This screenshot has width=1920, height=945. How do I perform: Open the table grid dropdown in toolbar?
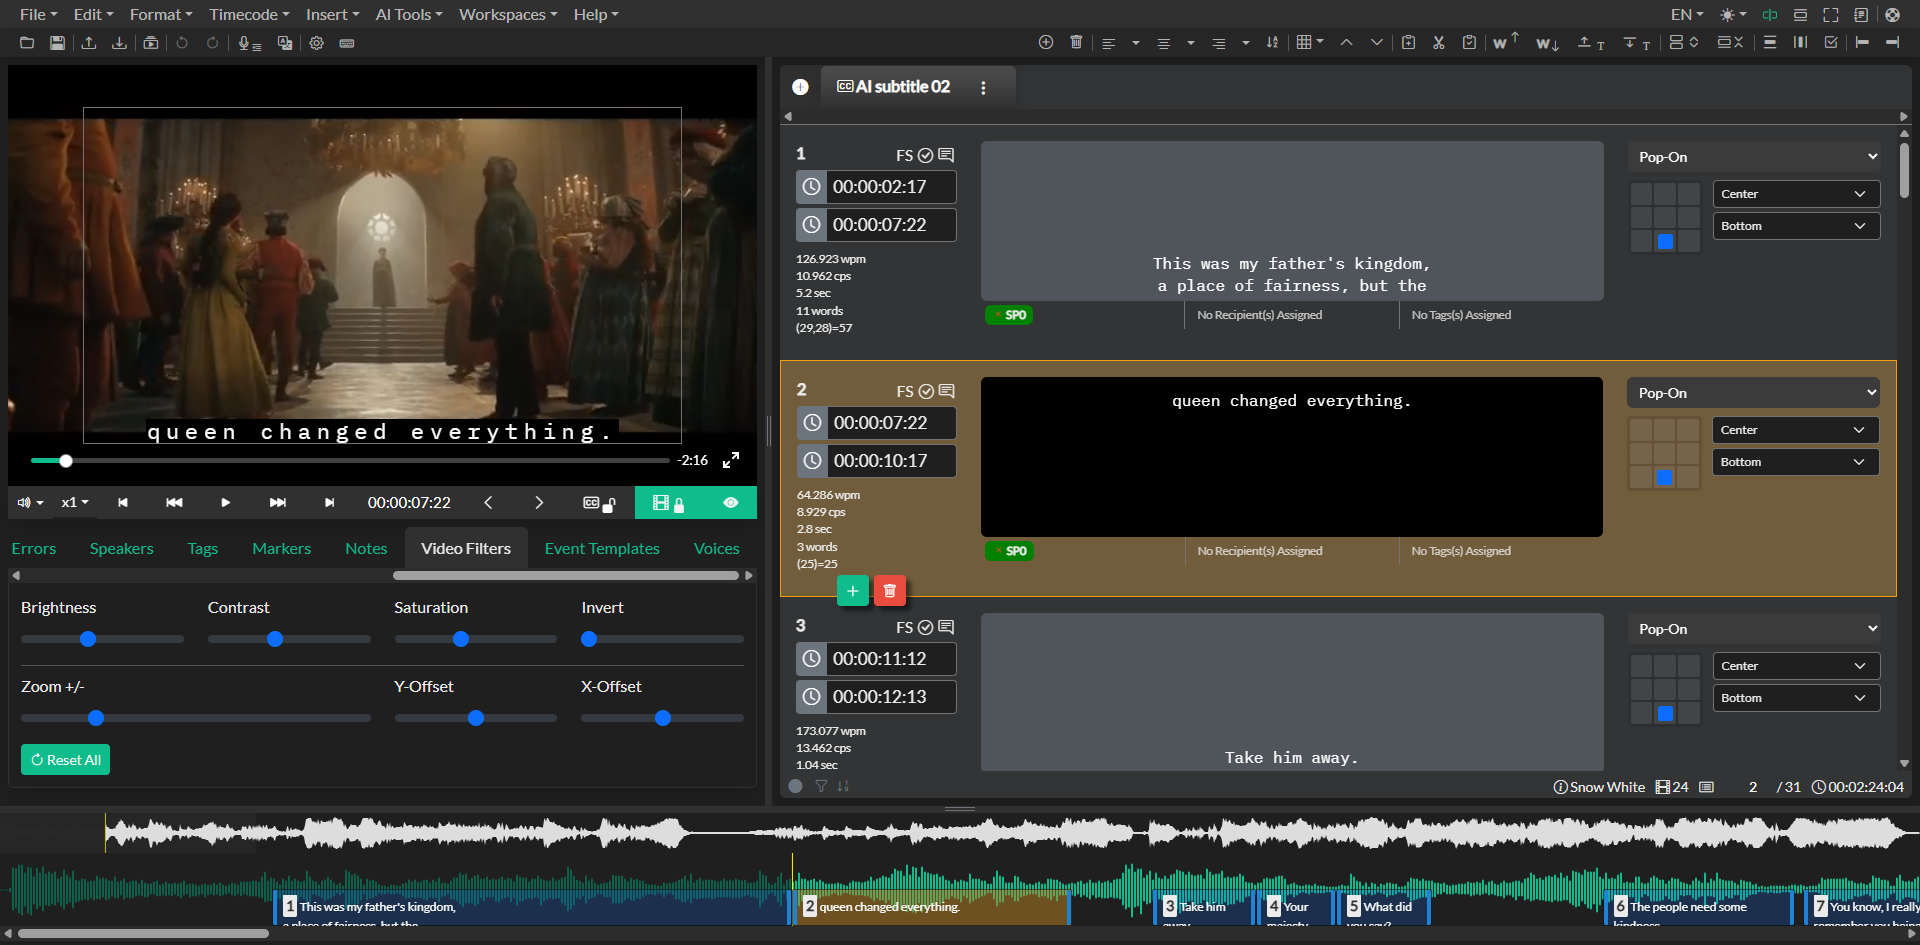pyautogui.click(x=1310, y=42)
